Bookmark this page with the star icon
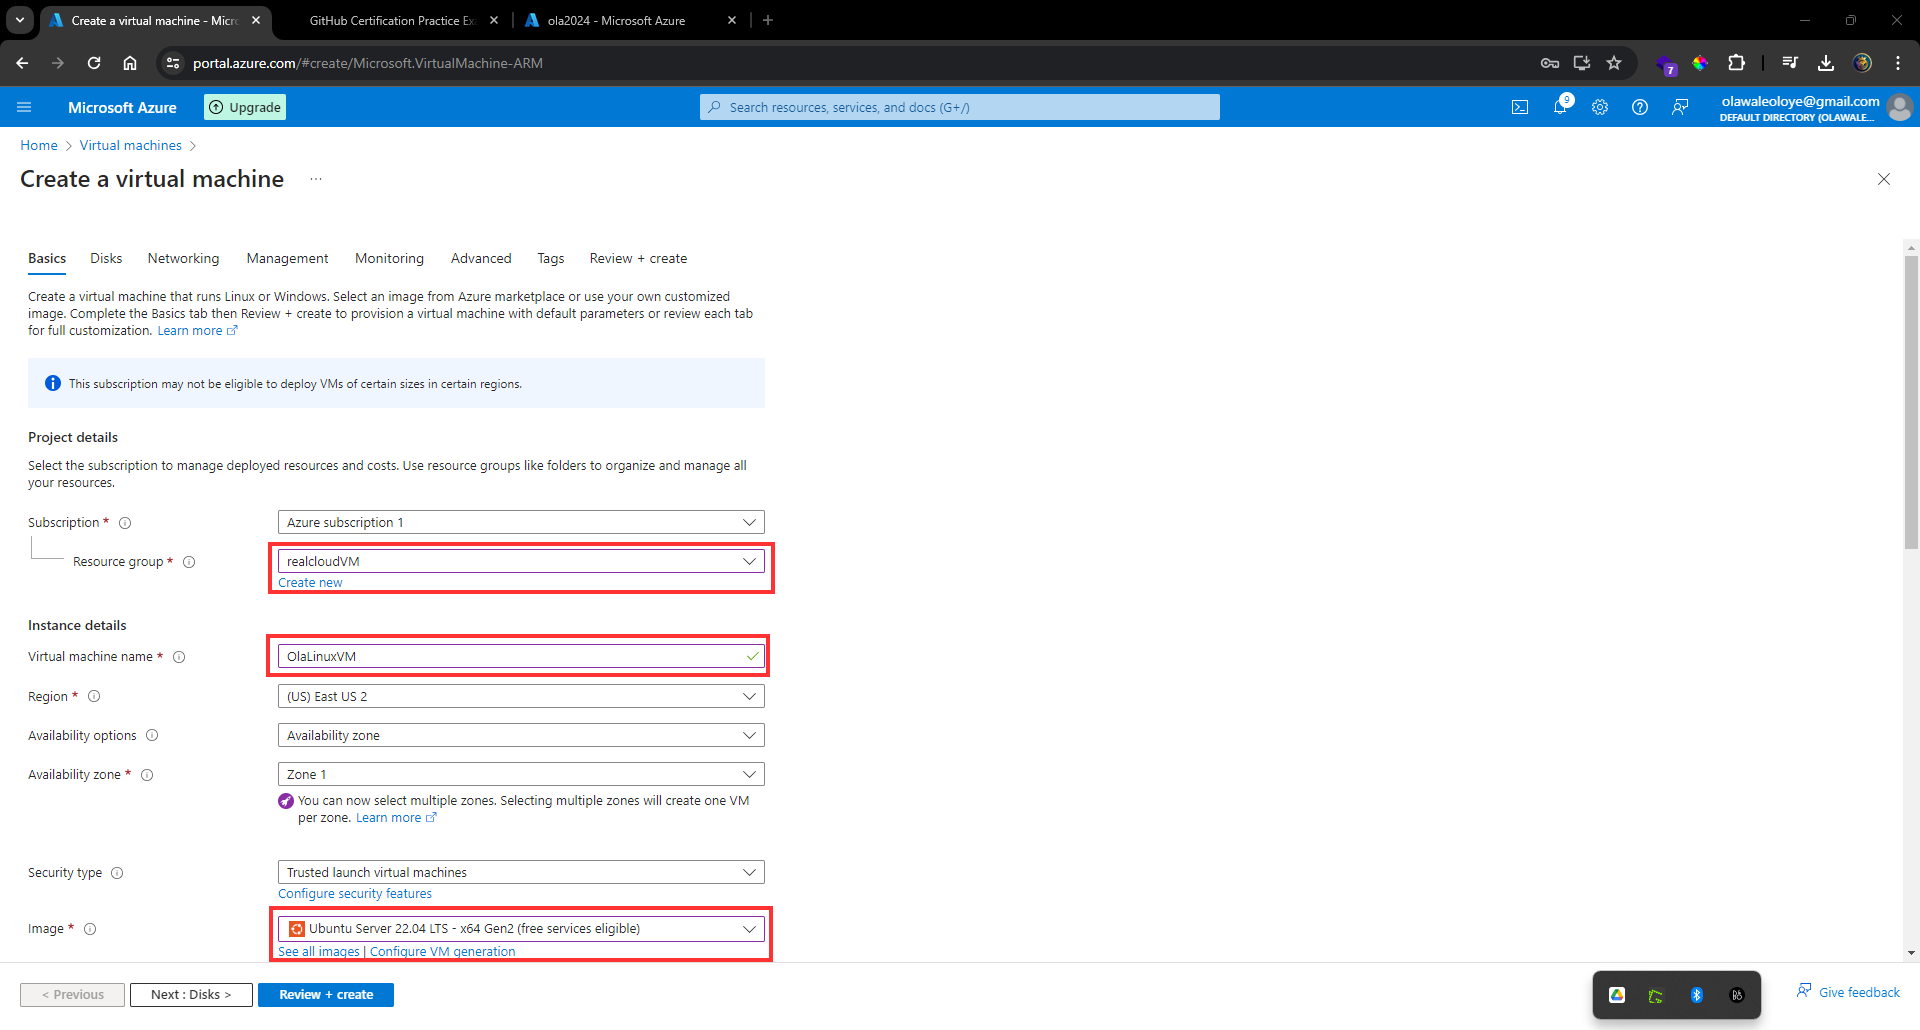The image size is (1920, 1030). 1614,63
